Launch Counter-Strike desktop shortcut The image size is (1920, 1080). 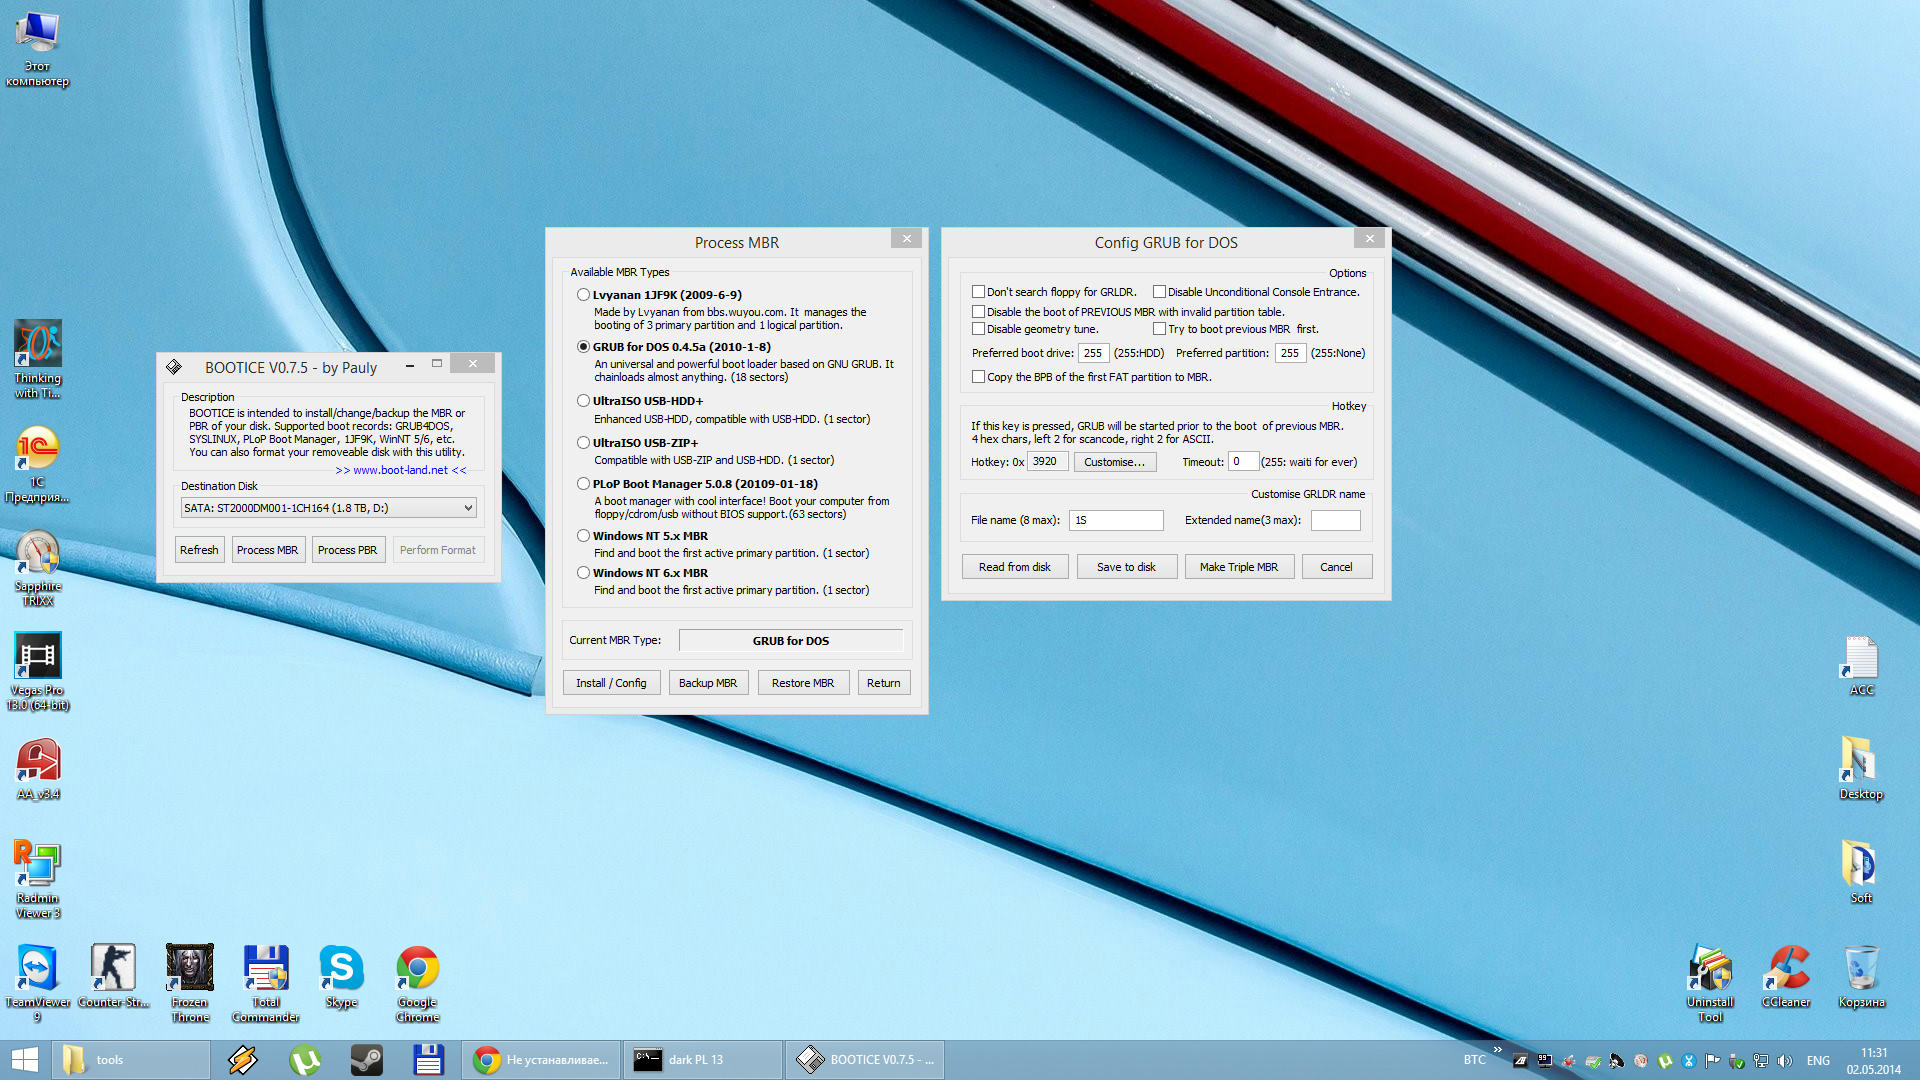113,977
